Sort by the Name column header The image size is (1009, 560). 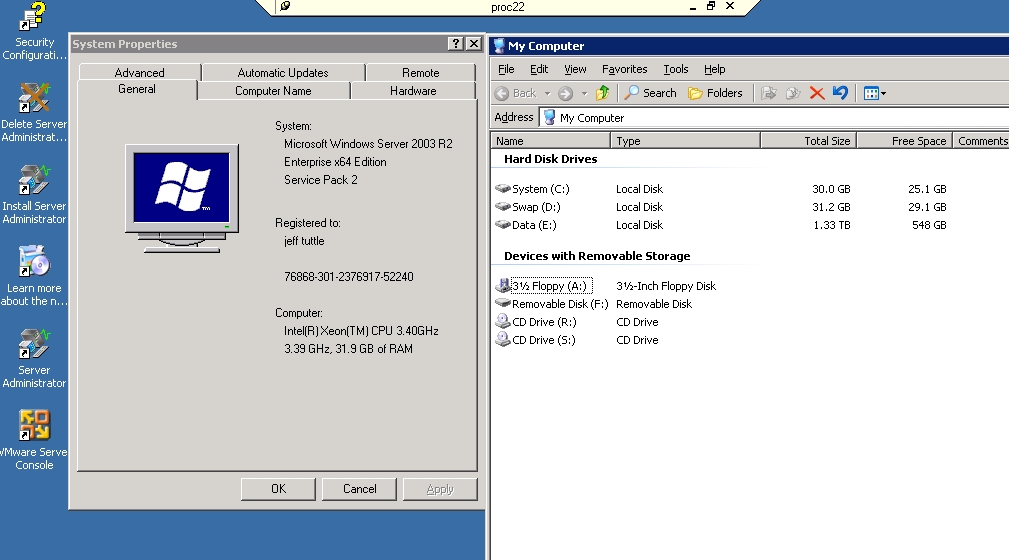(x=550, y=141)
